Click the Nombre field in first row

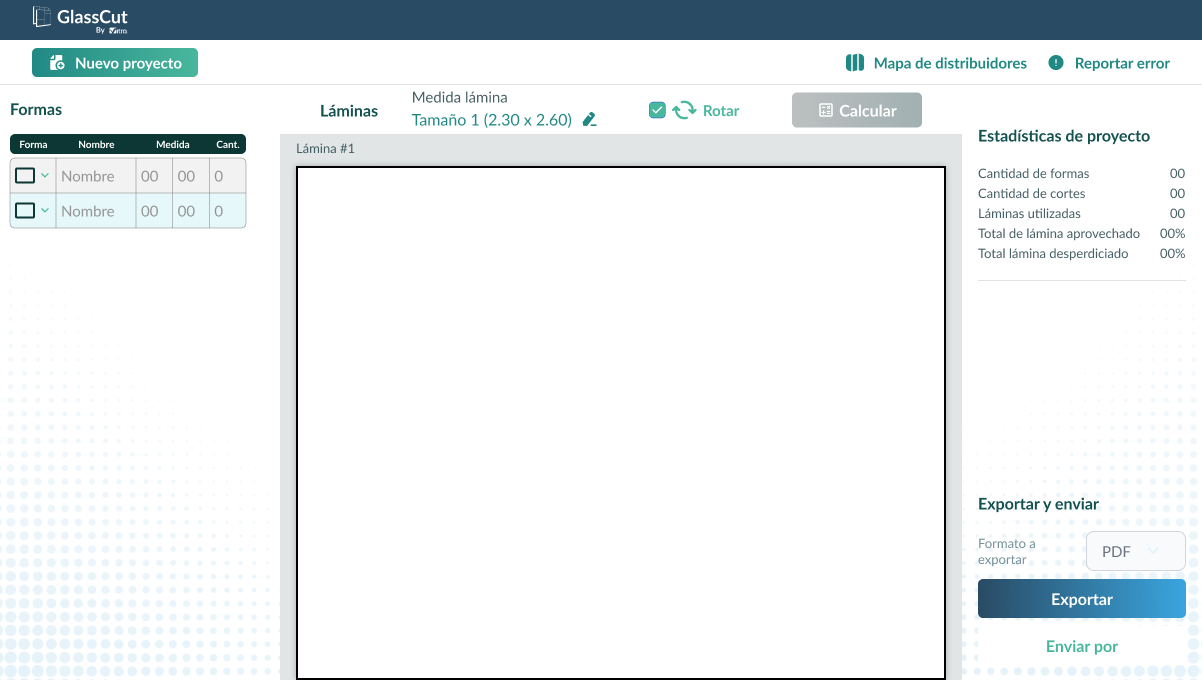click(x=96, y=176)
